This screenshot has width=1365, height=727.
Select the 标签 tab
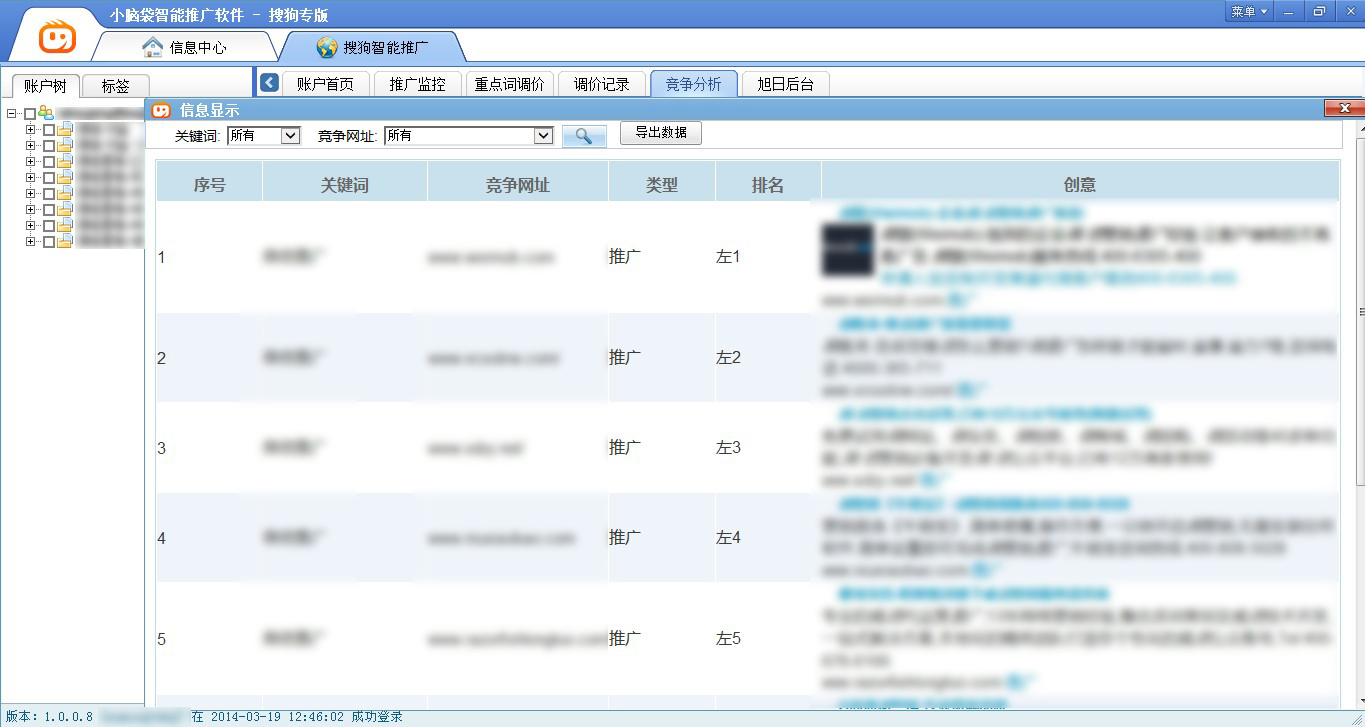pos(115,86)
